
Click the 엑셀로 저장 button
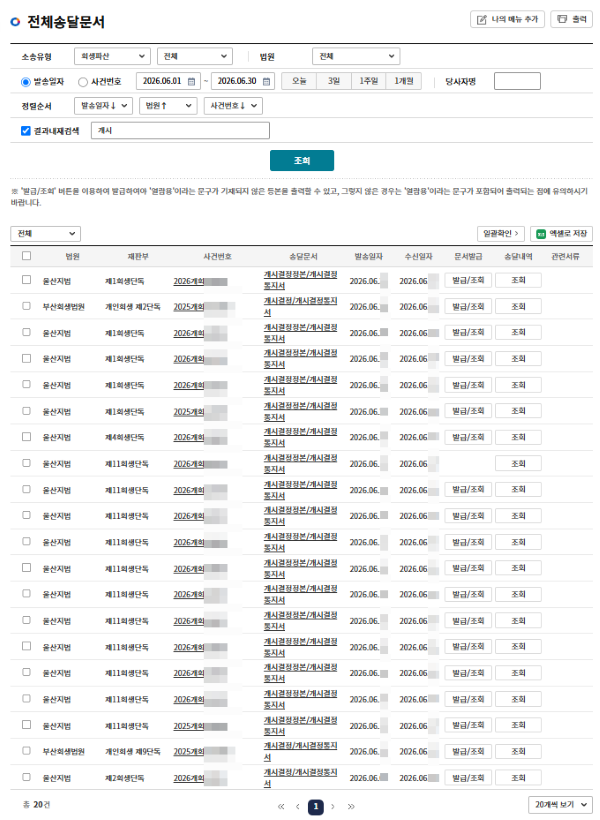(x=562, y=234)
